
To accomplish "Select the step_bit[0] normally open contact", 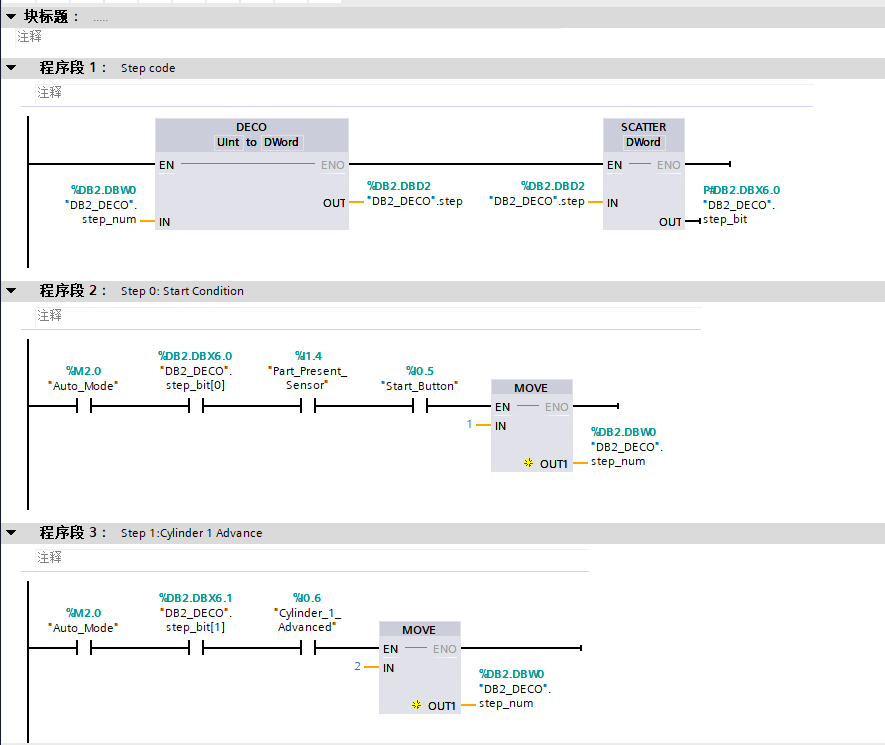I will click(195, 406).
